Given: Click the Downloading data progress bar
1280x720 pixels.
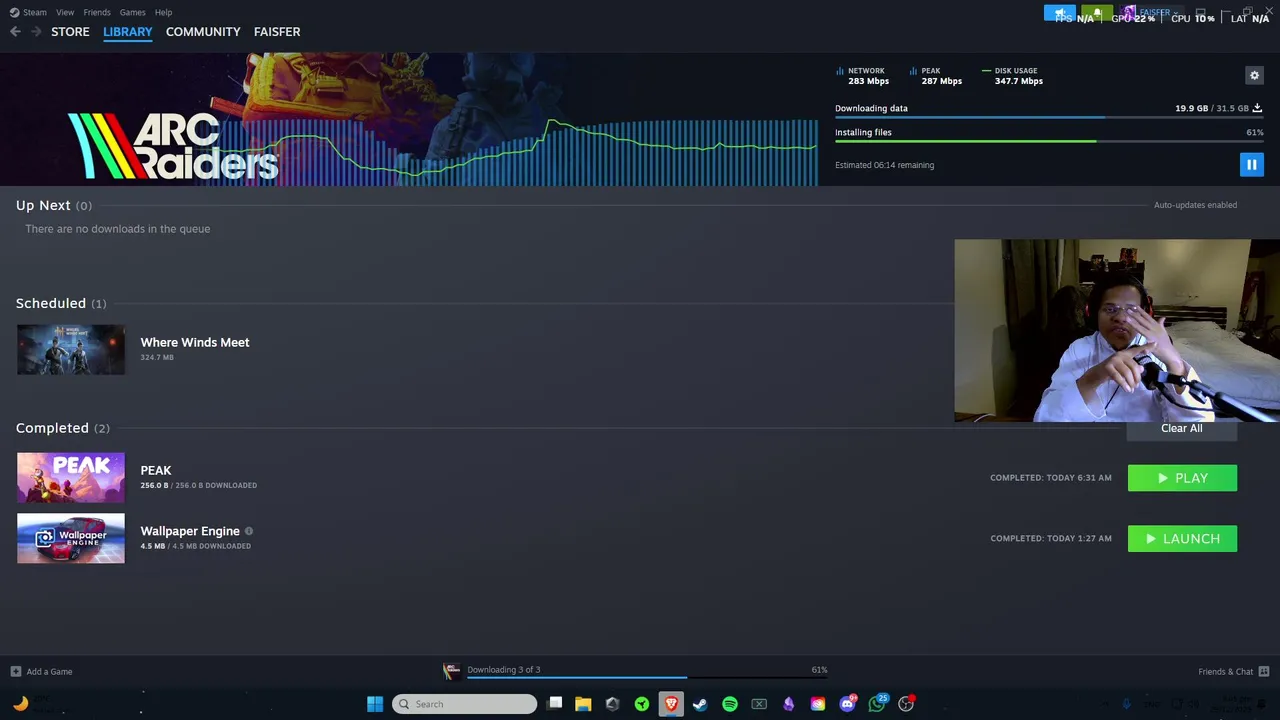Looking at the screenshot, I should pos(1049,118).
